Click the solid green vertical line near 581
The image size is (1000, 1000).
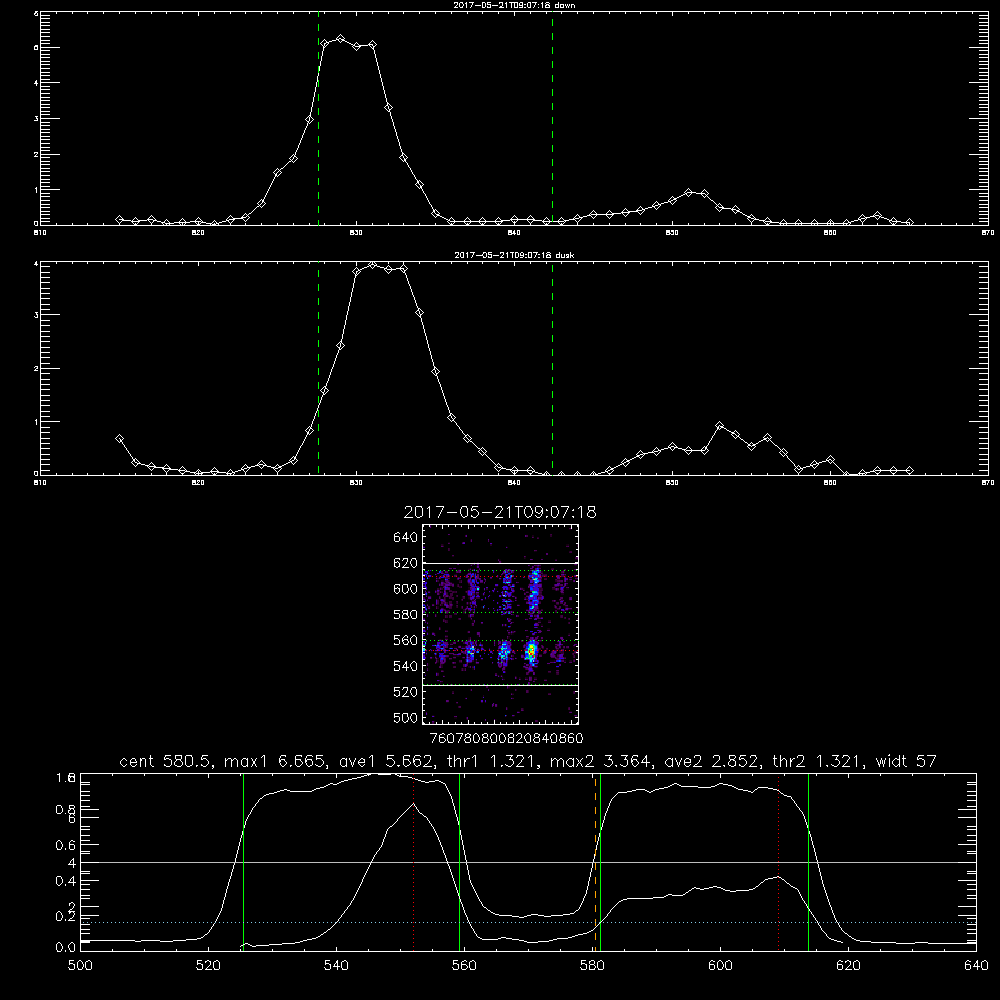click(600, 862)
